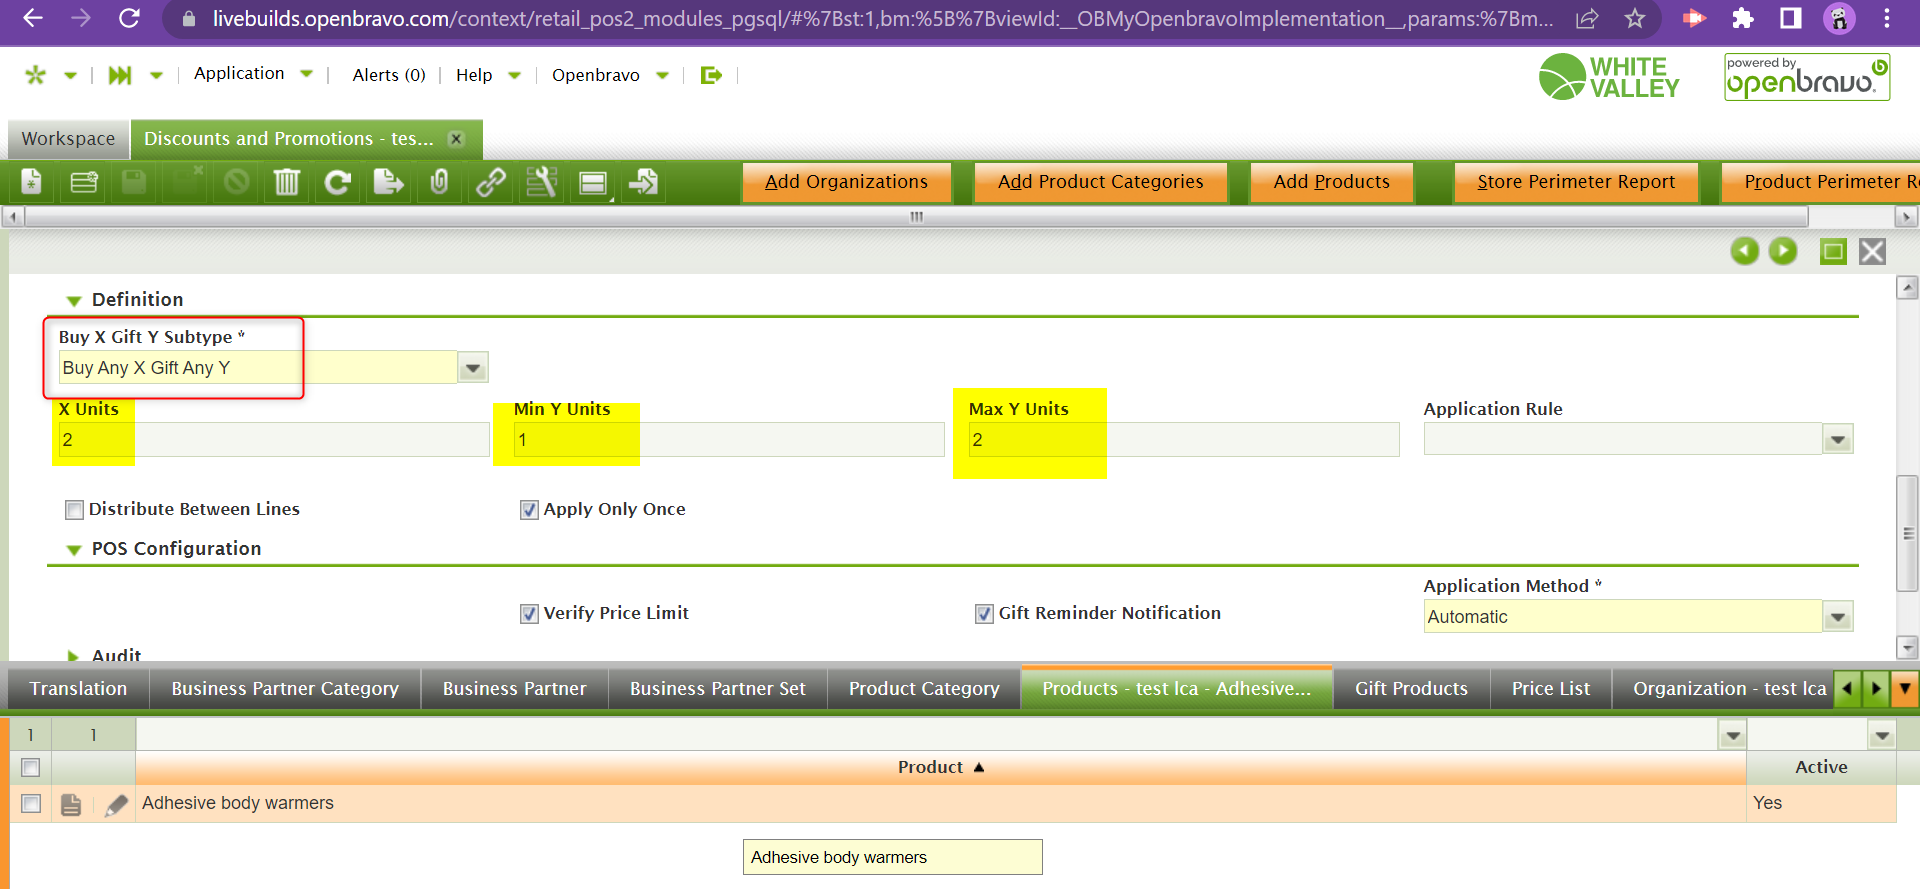Go to next record with green arrow
Screen dimensions: 1920x889
[1783, 251]
